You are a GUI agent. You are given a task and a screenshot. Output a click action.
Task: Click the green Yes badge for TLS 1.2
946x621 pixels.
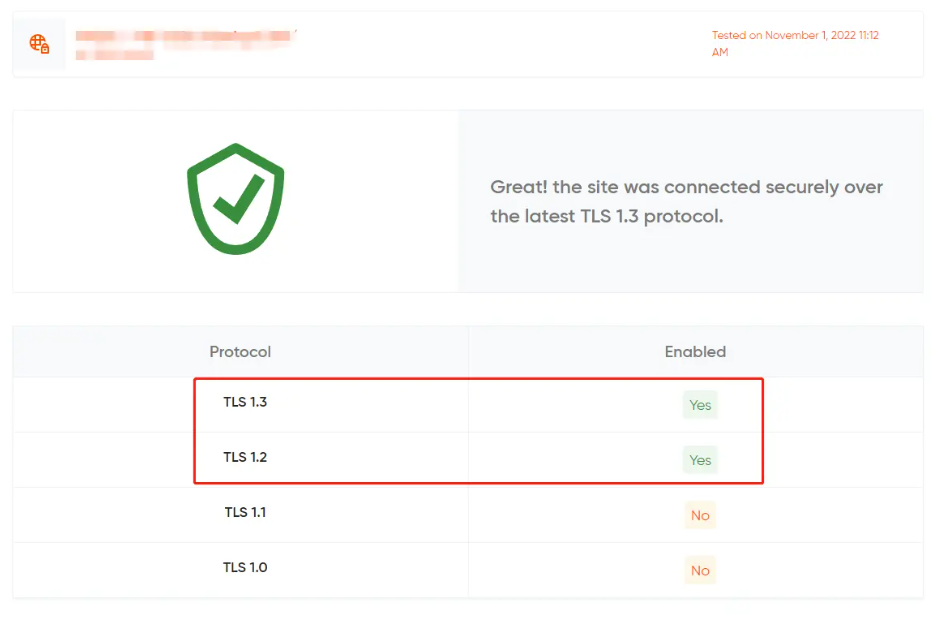click(700, 460)
